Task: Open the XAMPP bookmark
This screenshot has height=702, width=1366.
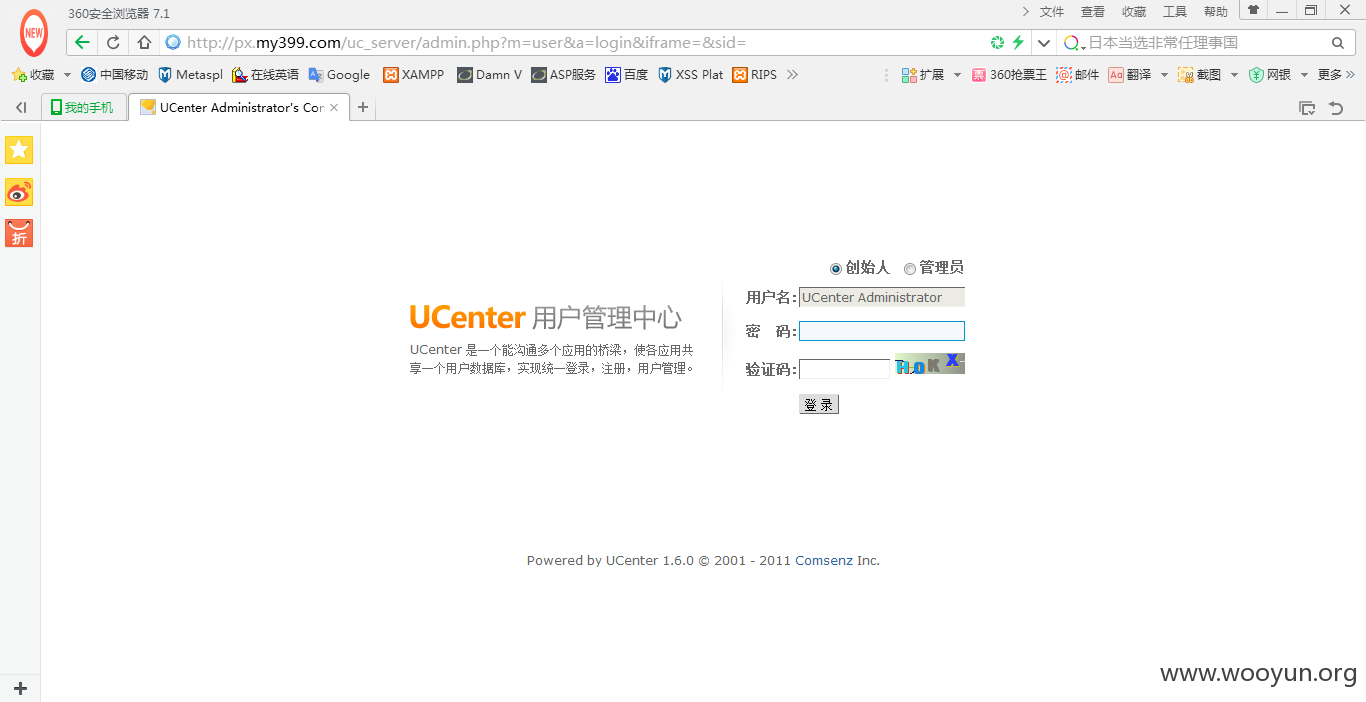Action: (x=414, y=75)
